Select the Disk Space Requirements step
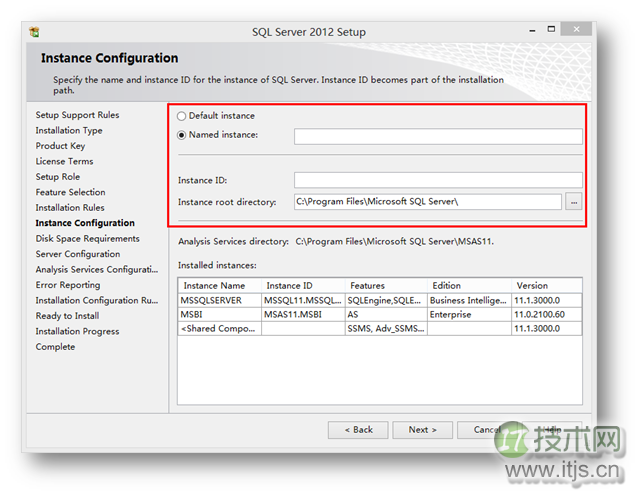Screen dimensions: 639x495 tap(88, 239)
